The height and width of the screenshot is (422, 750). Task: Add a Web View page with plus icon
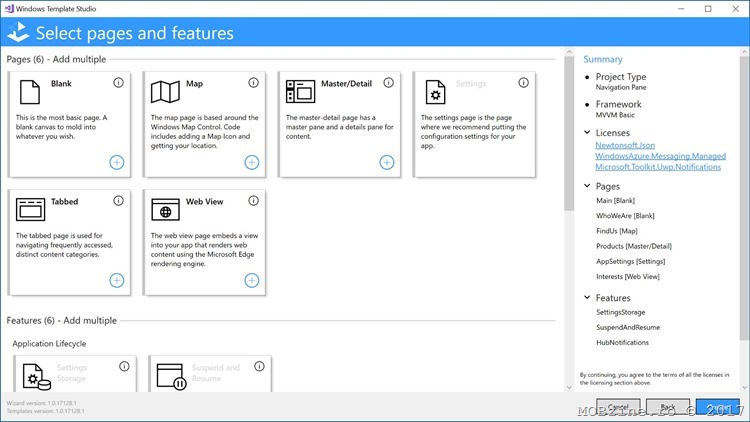252,280
